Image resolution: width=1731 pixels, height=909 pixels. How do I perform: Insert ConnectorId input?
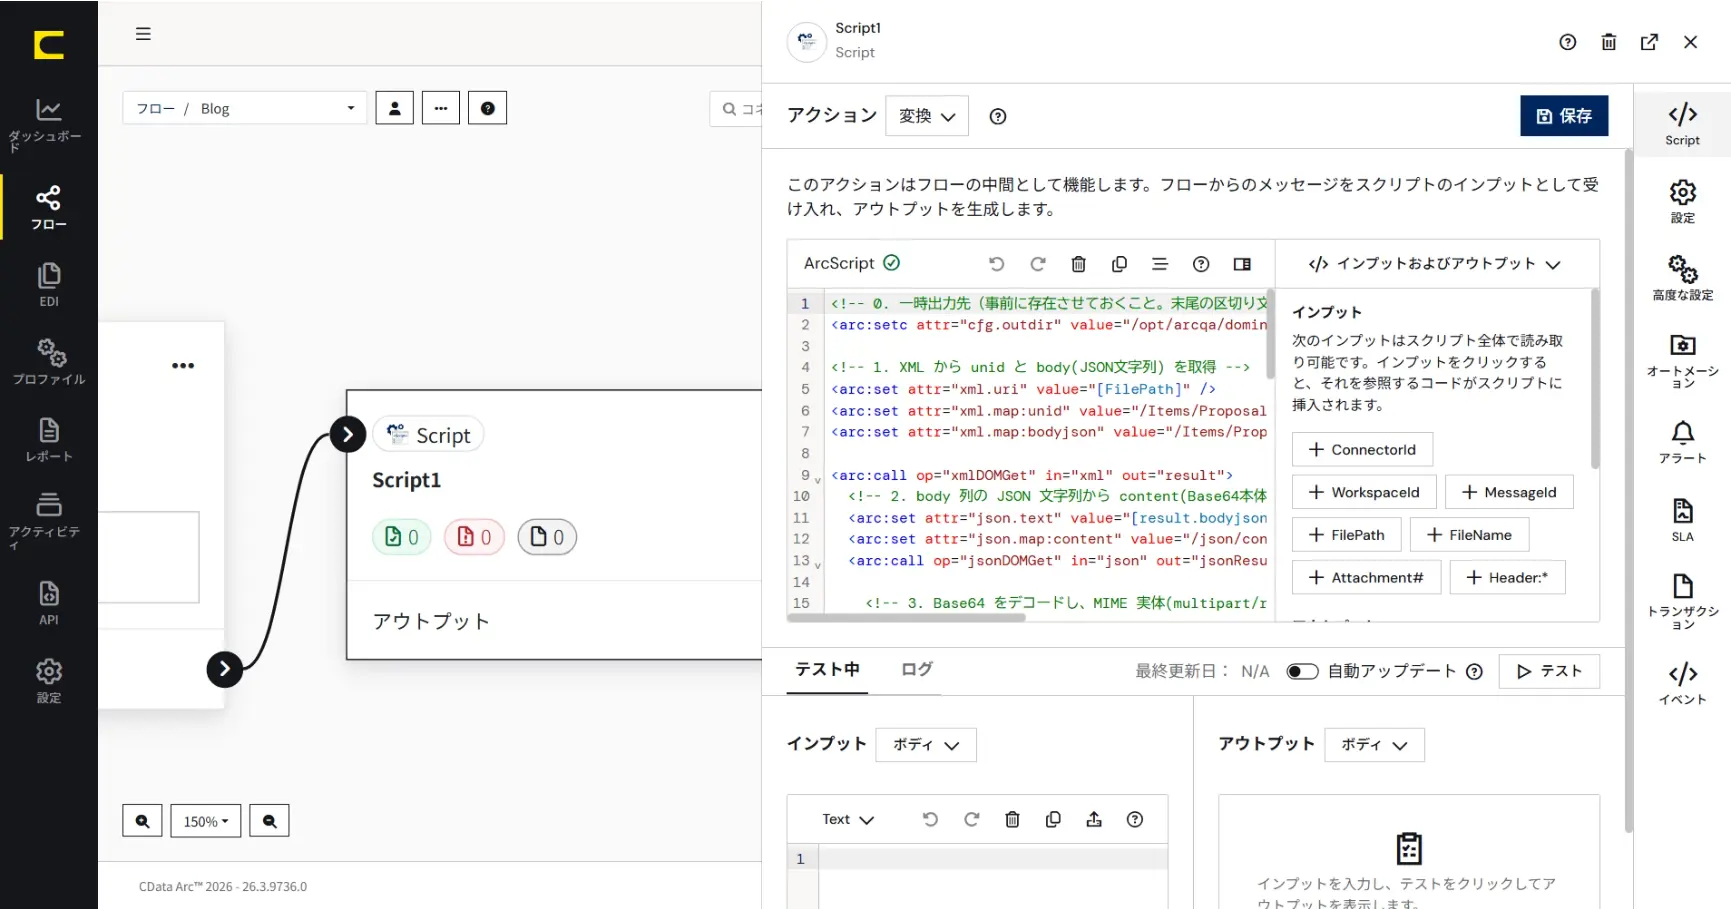point(1362,450)
